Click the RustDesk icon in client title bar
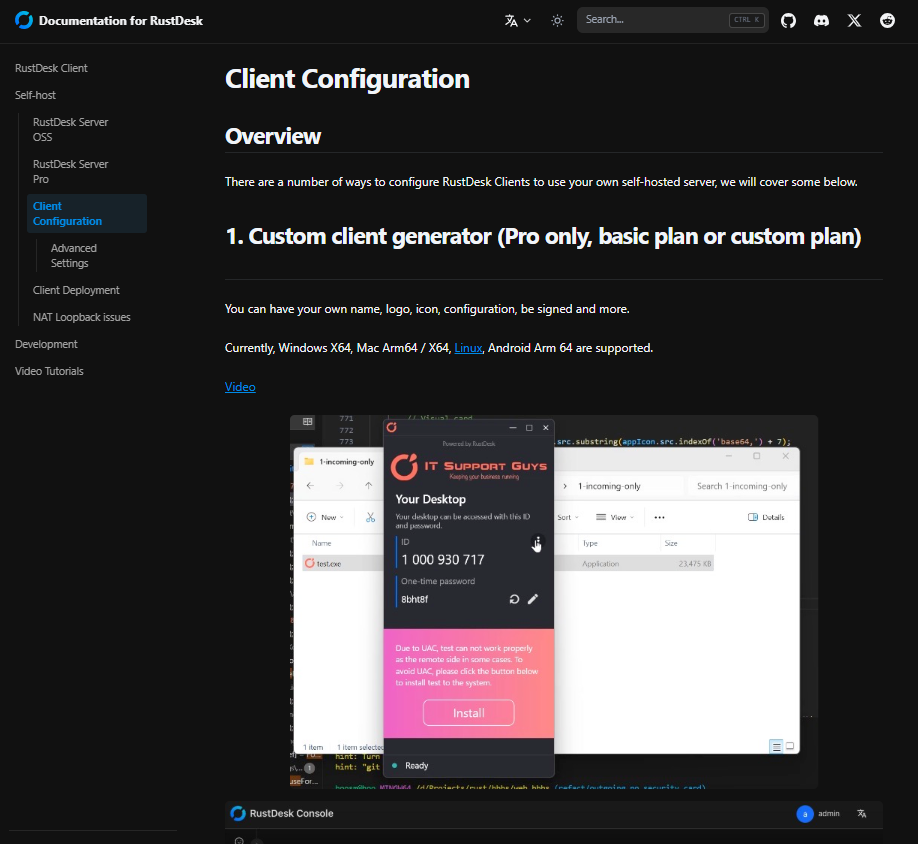The width and height of the screenshot is (918, 844). (392, 428)
